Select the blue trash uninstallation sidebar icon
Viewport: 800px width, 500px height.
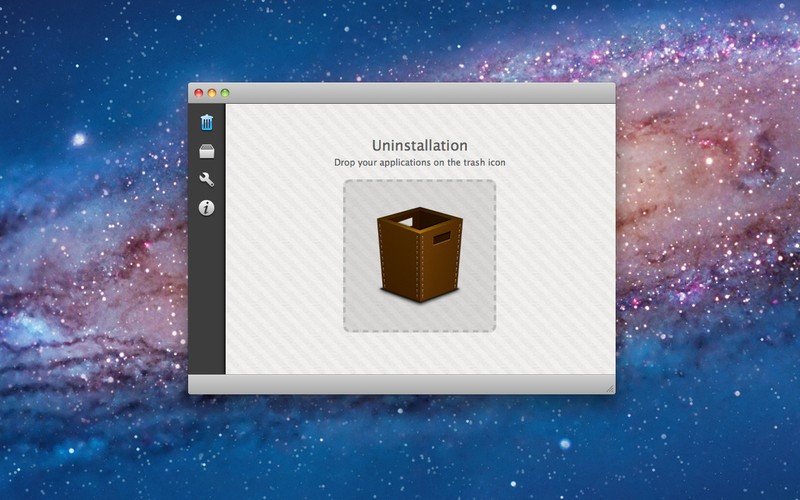point(207,122)
